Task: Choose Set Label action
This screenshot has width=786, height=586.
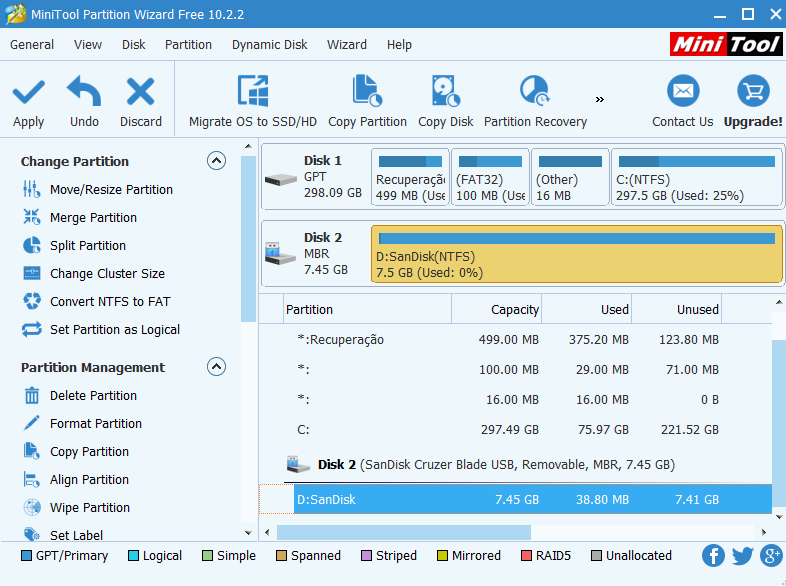Action: 63,535
